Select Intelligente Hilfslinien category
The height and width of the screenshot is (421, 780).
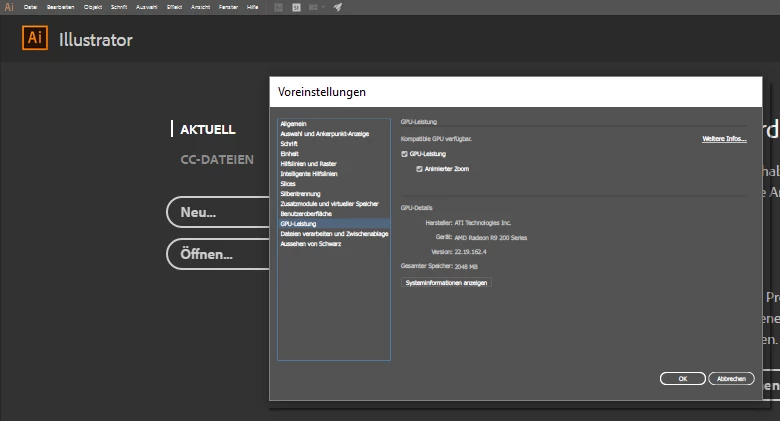coord(334,174)
